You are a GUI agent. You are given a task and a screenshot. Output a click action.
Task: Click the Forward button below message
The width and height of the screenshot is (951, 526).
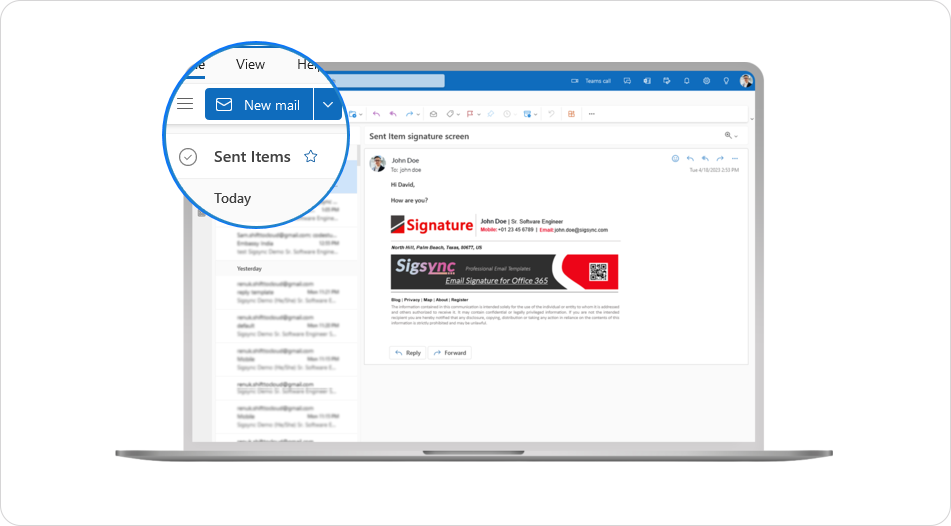[450, 353]
